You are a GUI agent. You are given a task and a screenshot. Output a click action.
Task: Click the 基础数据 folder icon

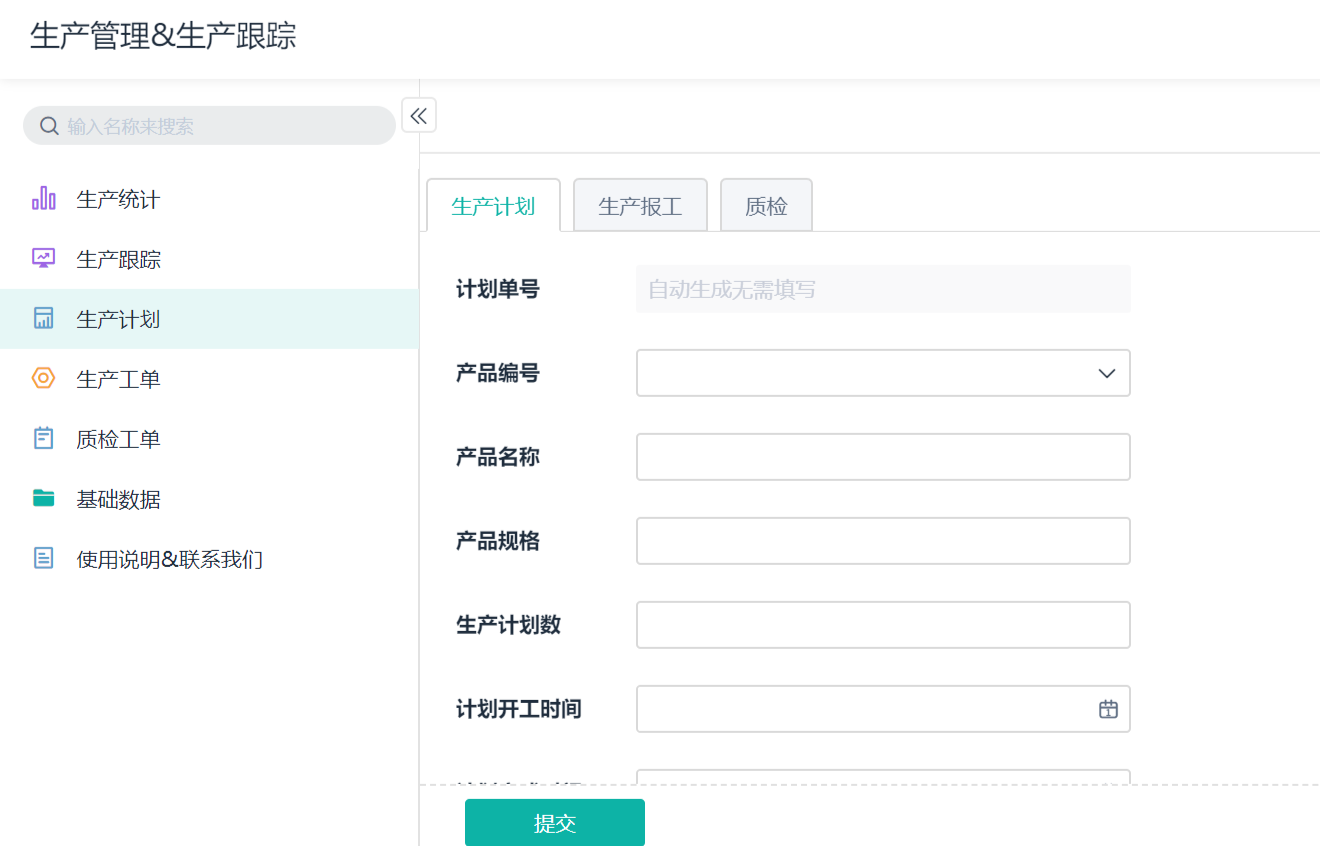pyautogui.click(x=43, y=499)
